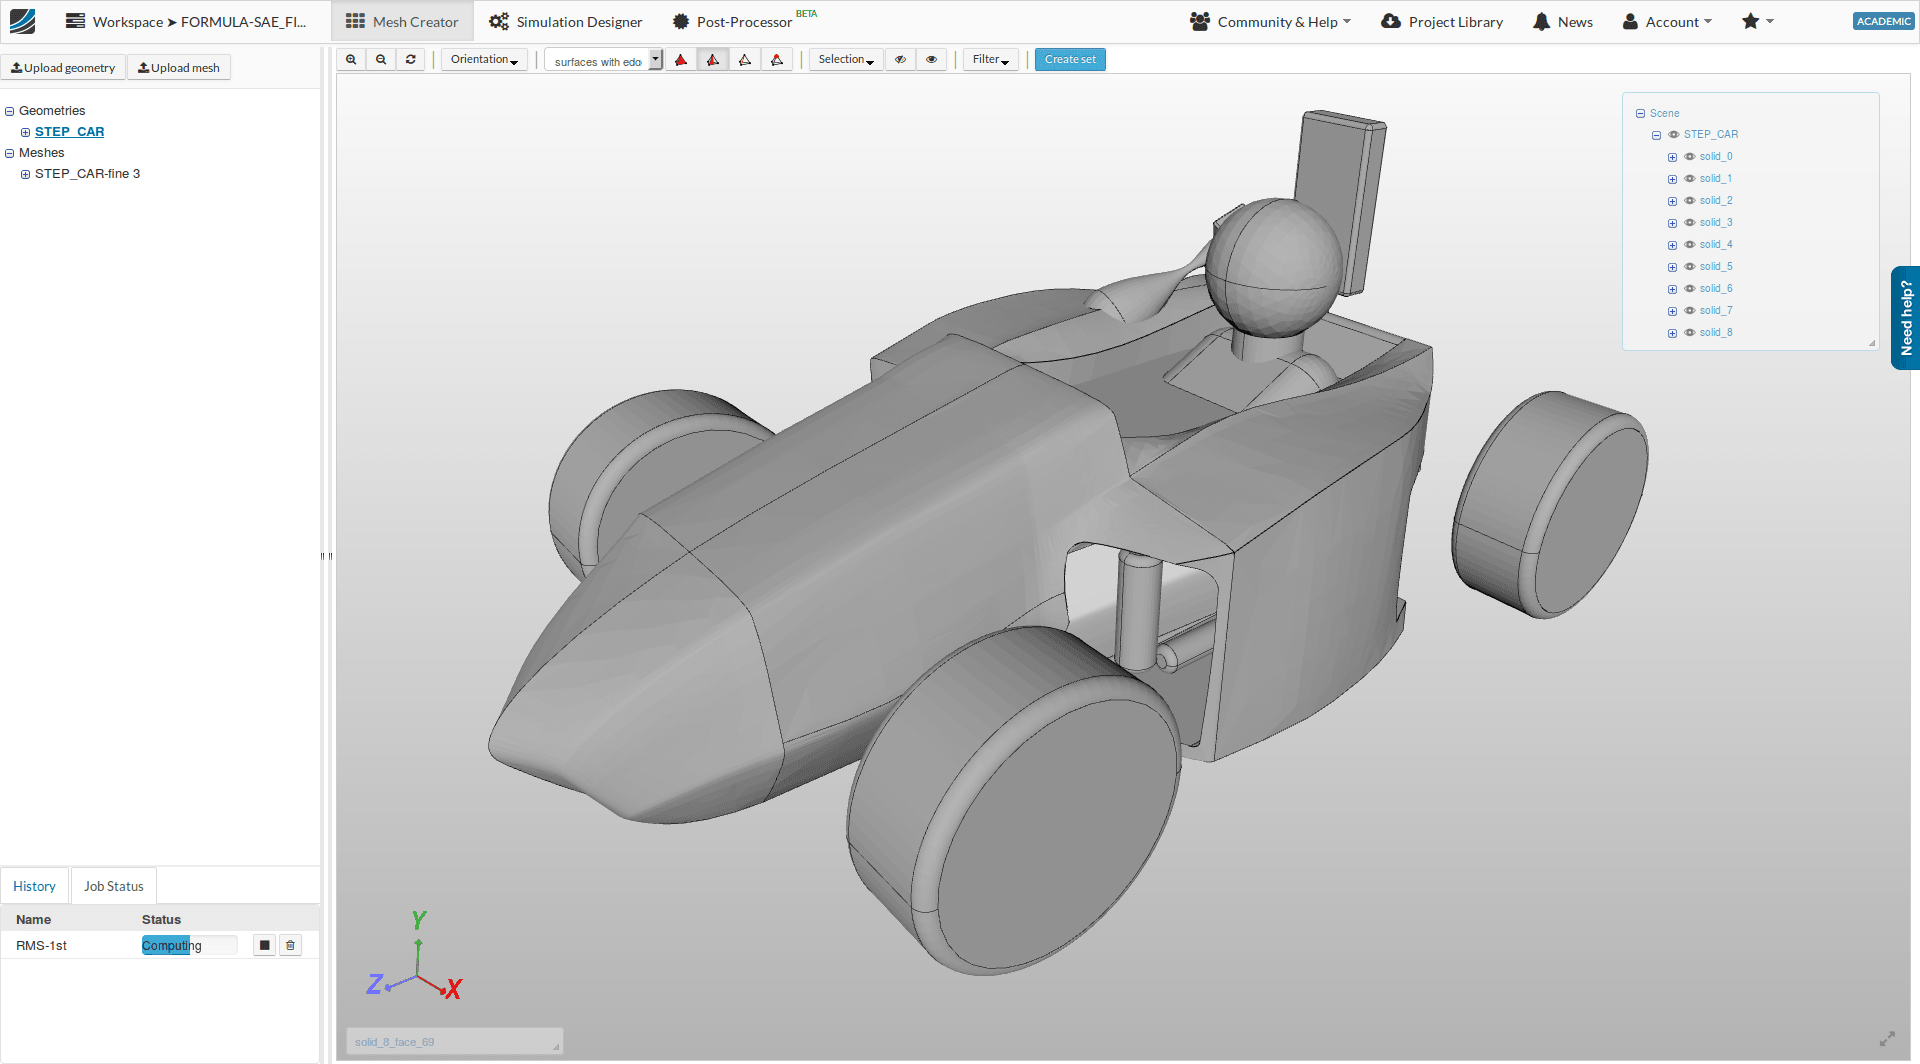This screenshot has height=1064, width=1920.
Task: Click the Create set button
Action: (1069, 60)
